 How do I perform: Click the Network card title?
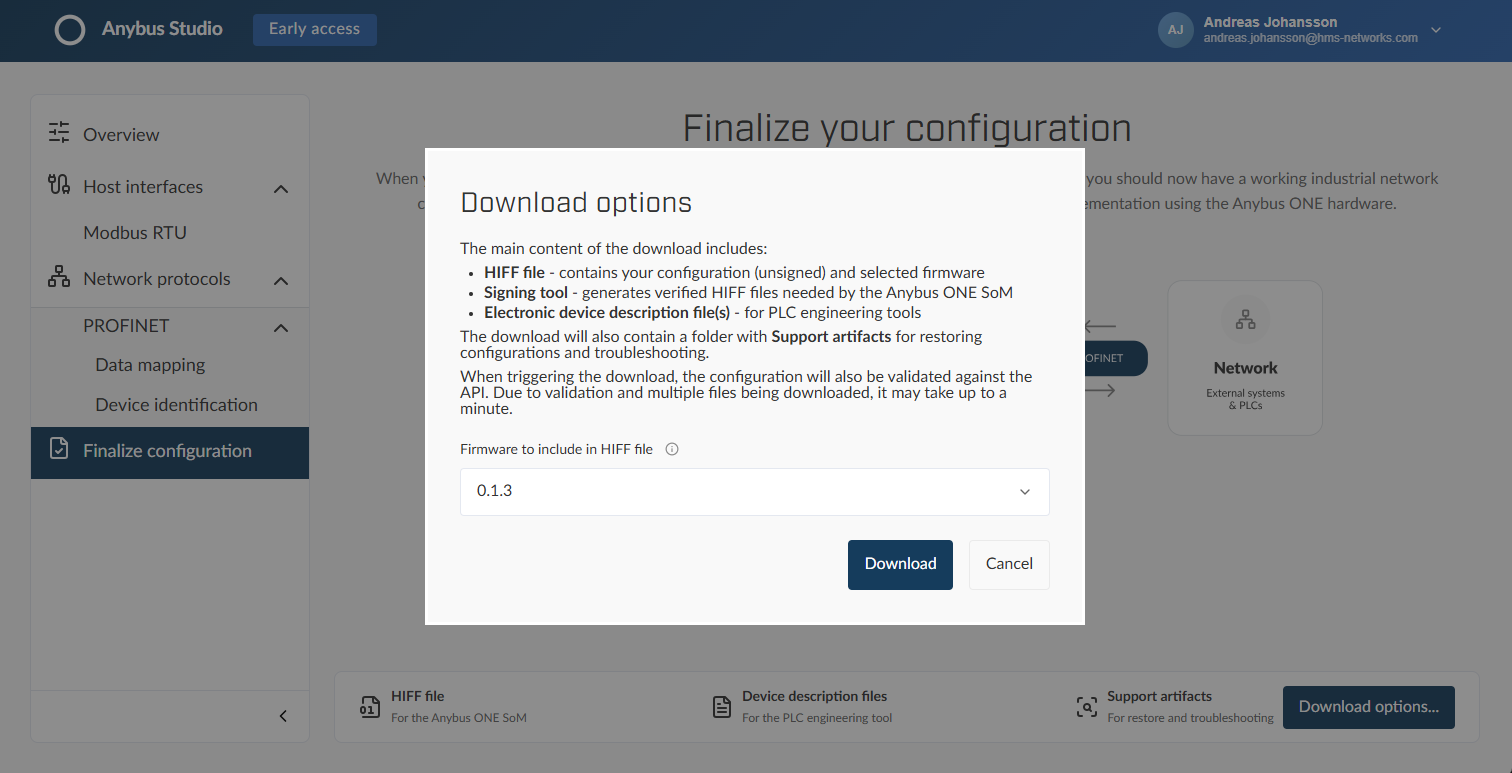[1246, 368]
